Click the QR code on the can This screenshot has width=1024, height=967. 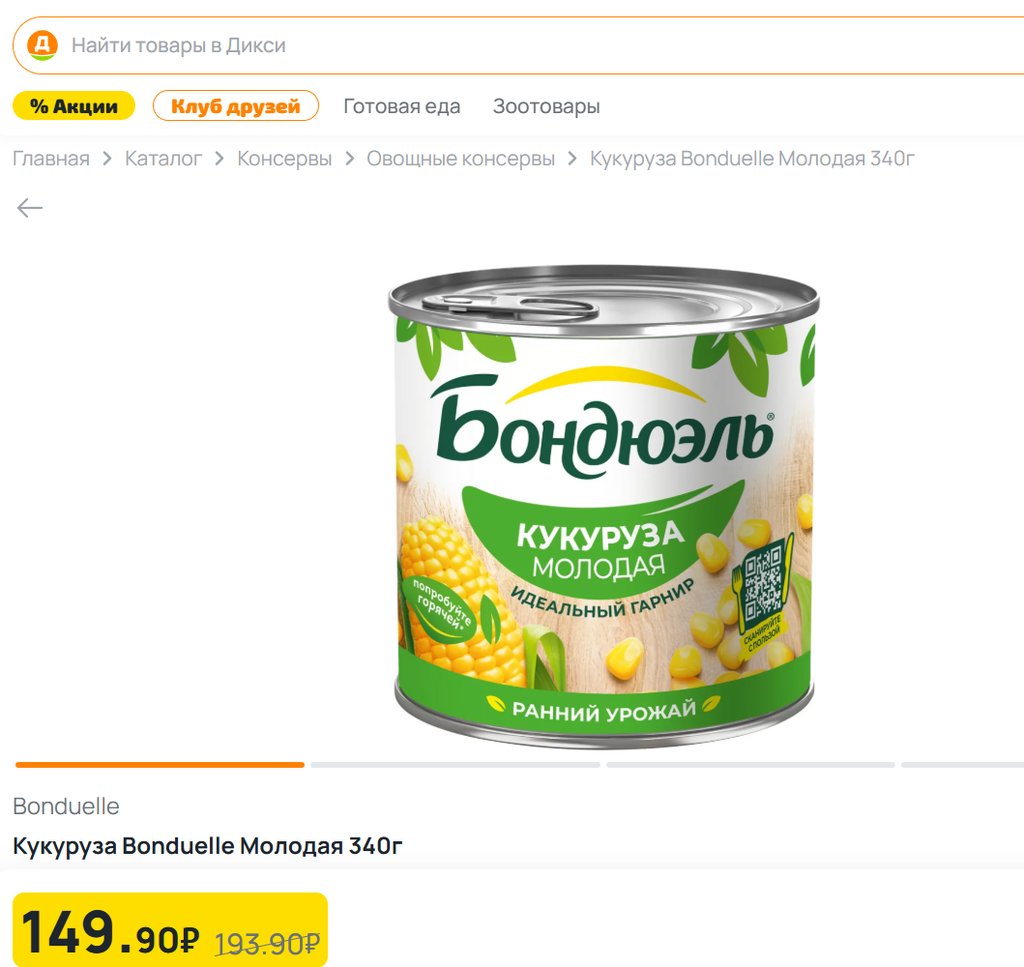(763, 584)
